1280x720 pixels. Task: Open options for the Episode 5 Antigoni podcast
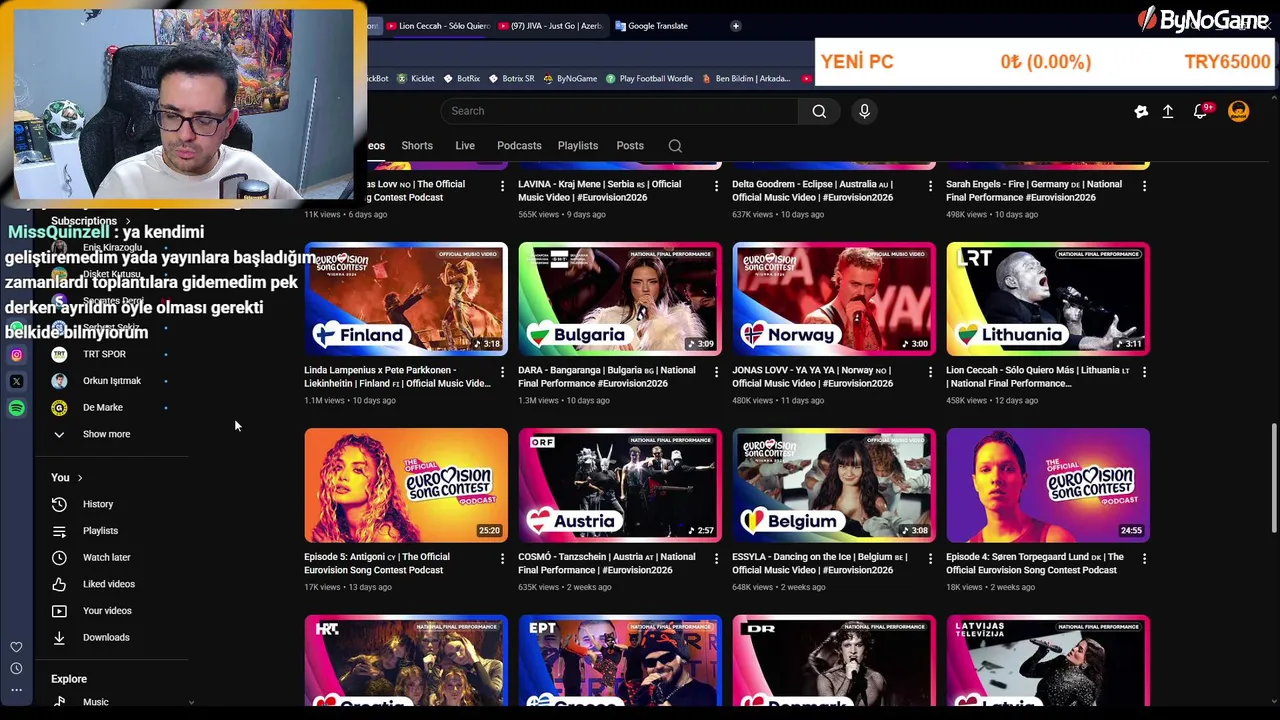[x=503, y=558]
